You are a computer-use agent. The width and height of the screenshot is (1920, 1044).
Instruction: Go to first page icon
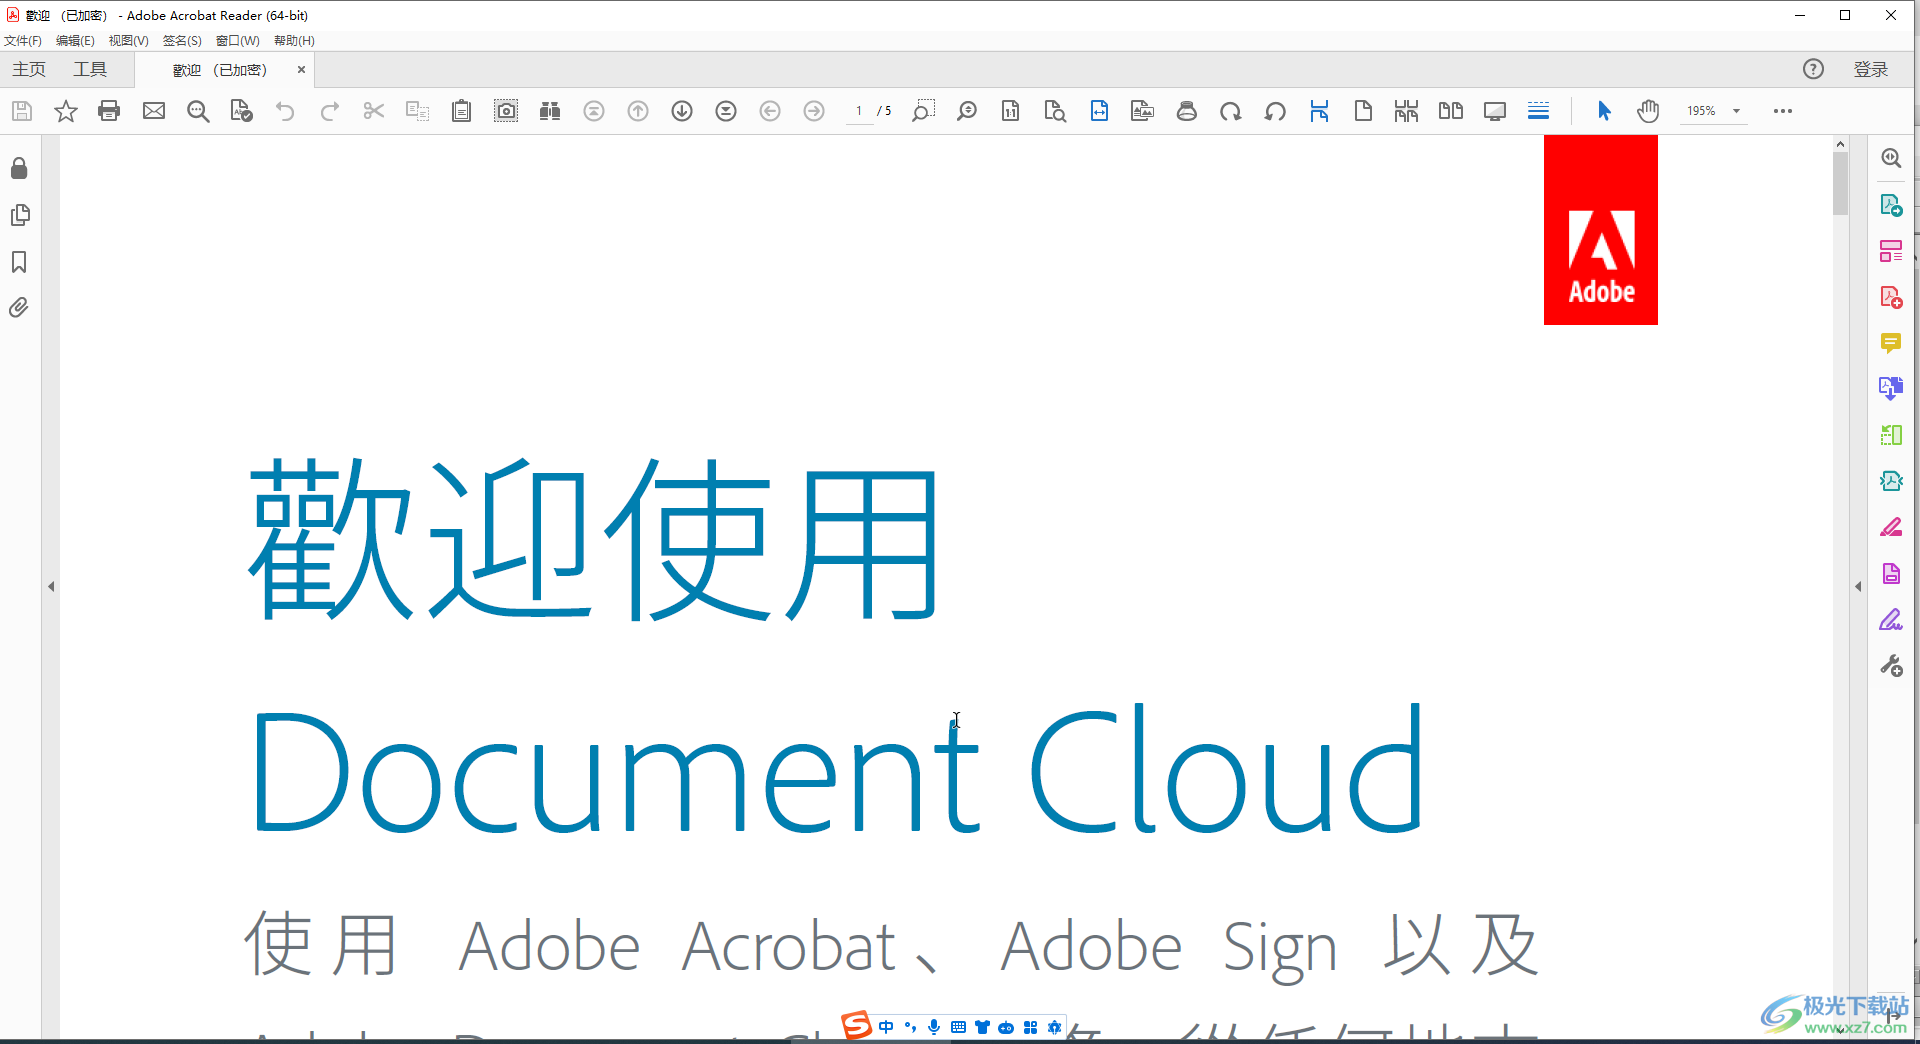[x=594, y=111]
